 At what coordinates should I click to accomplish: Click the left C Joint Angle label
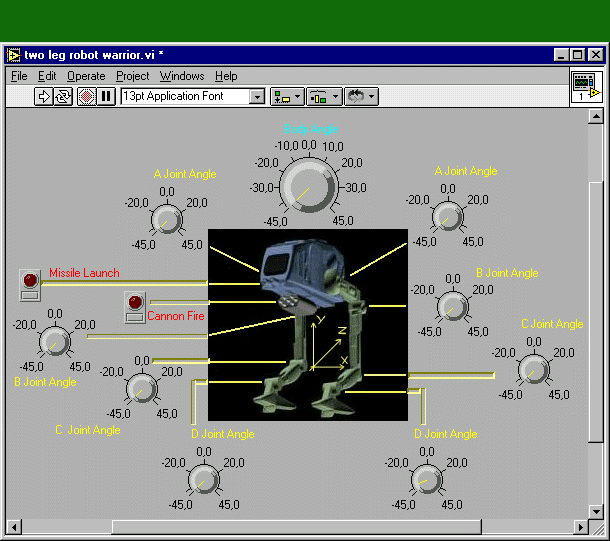[88, 430]
